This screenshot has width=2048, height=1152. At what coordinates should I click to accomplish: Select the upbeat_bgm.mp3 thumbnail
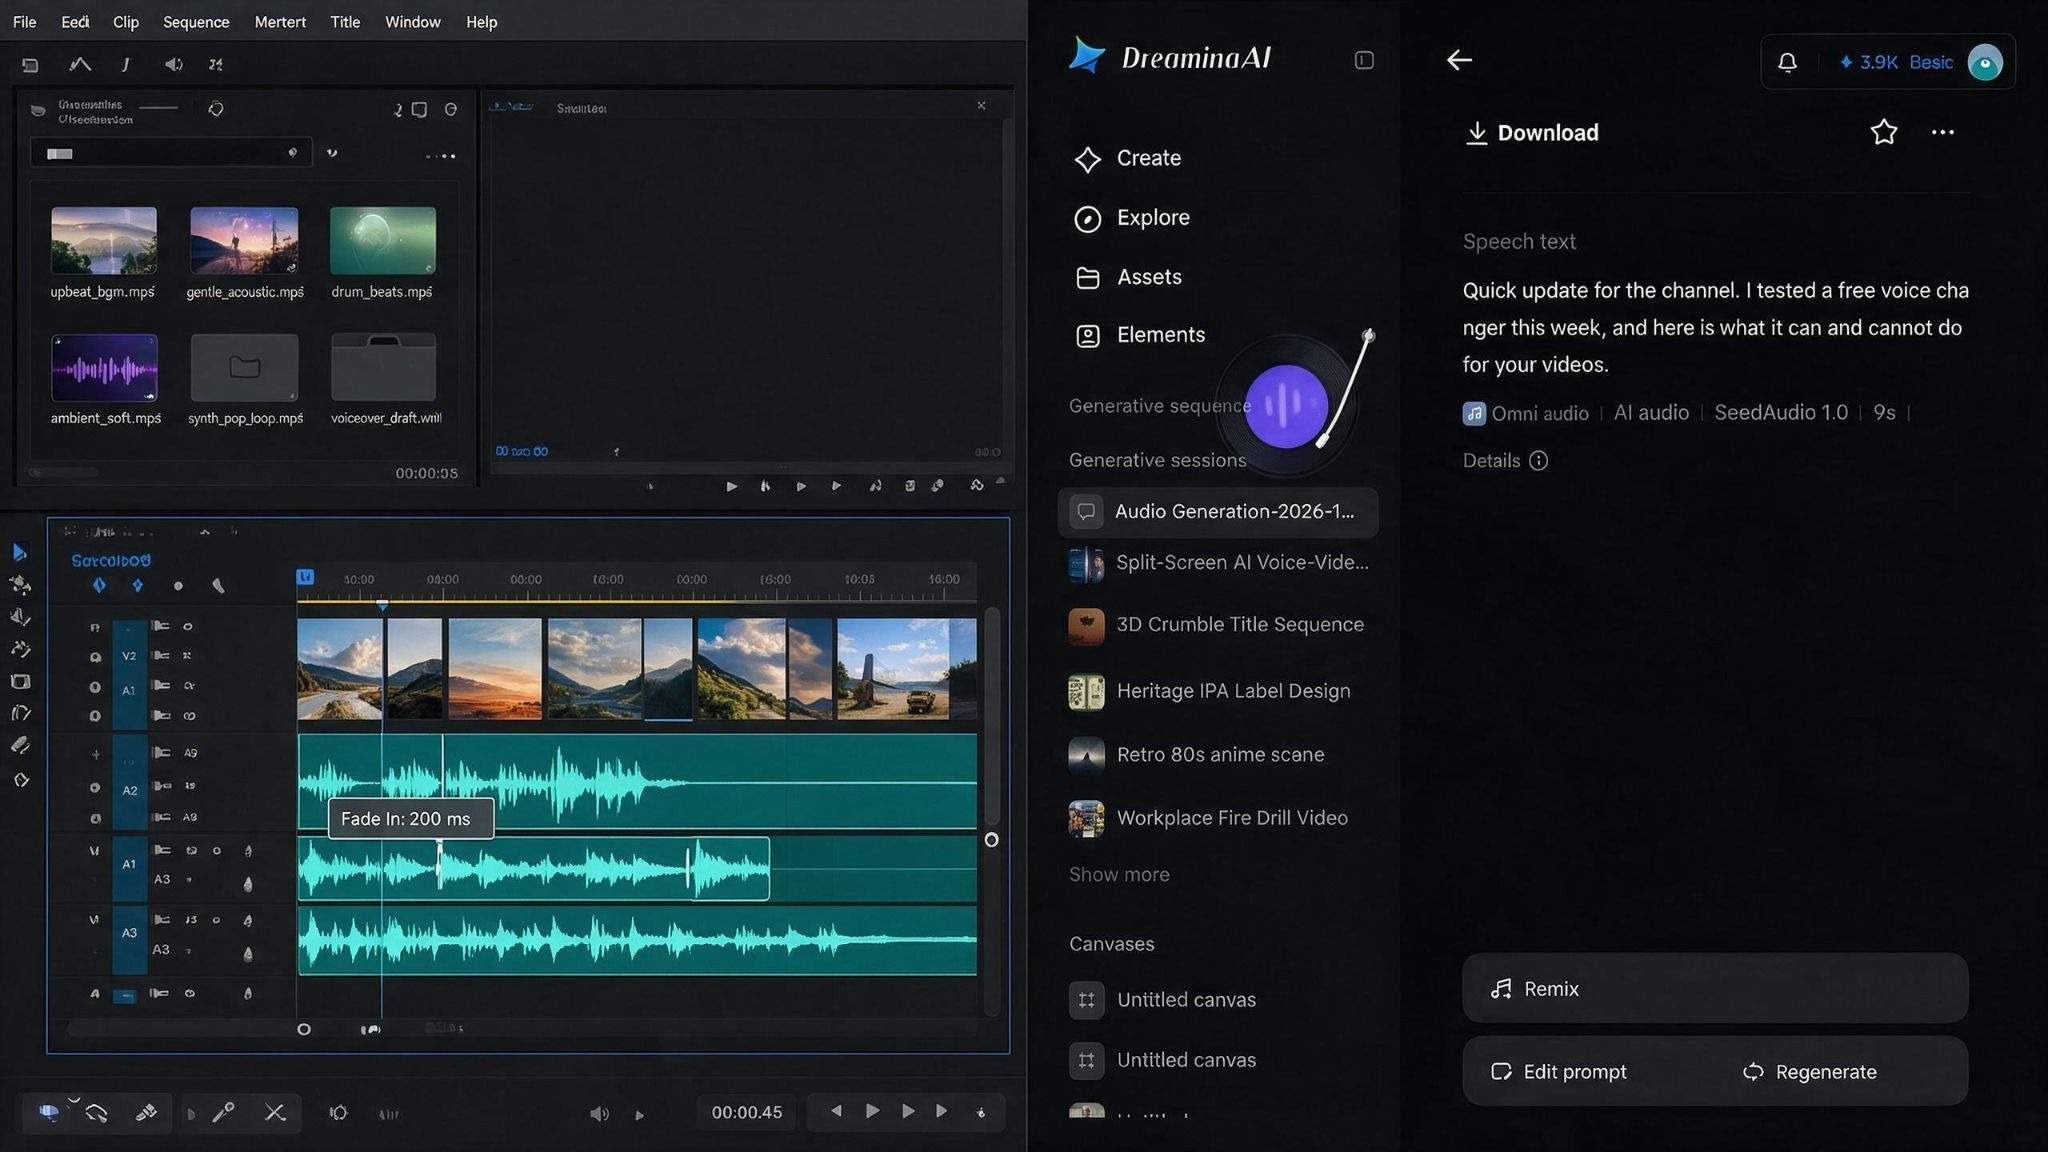(x=104, y=241)
